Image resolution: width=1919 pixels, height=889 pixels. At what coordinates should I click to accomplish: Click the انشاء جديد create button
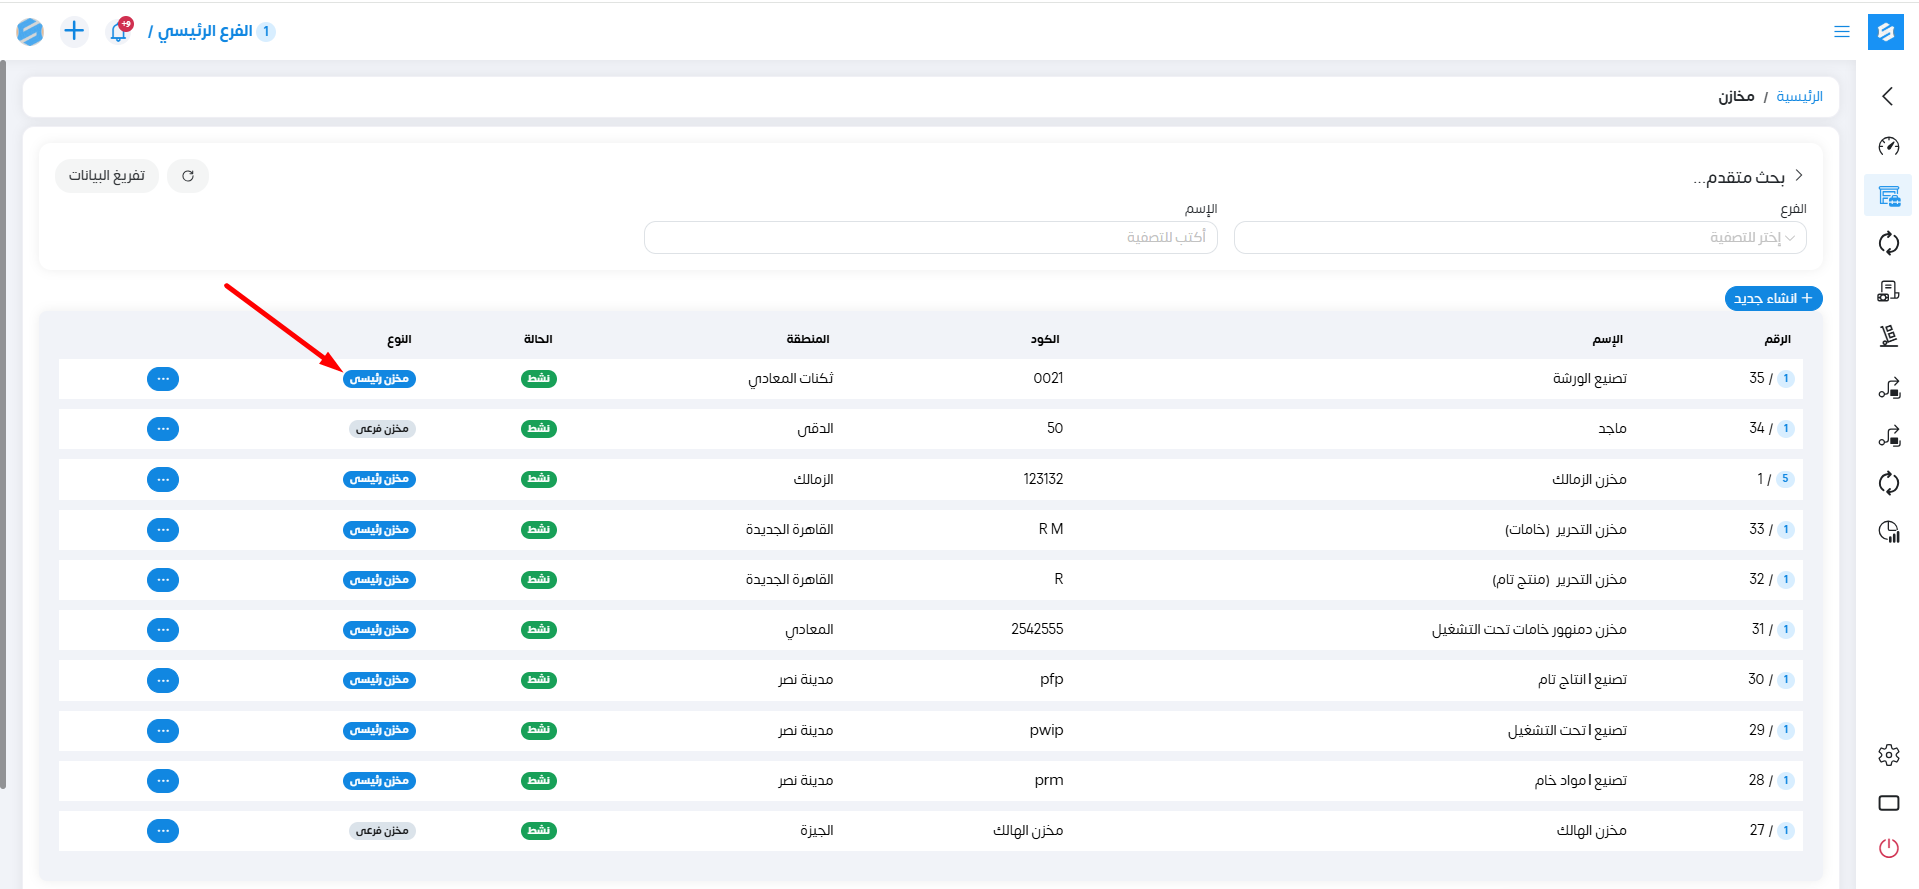(x=1773, y=298)
